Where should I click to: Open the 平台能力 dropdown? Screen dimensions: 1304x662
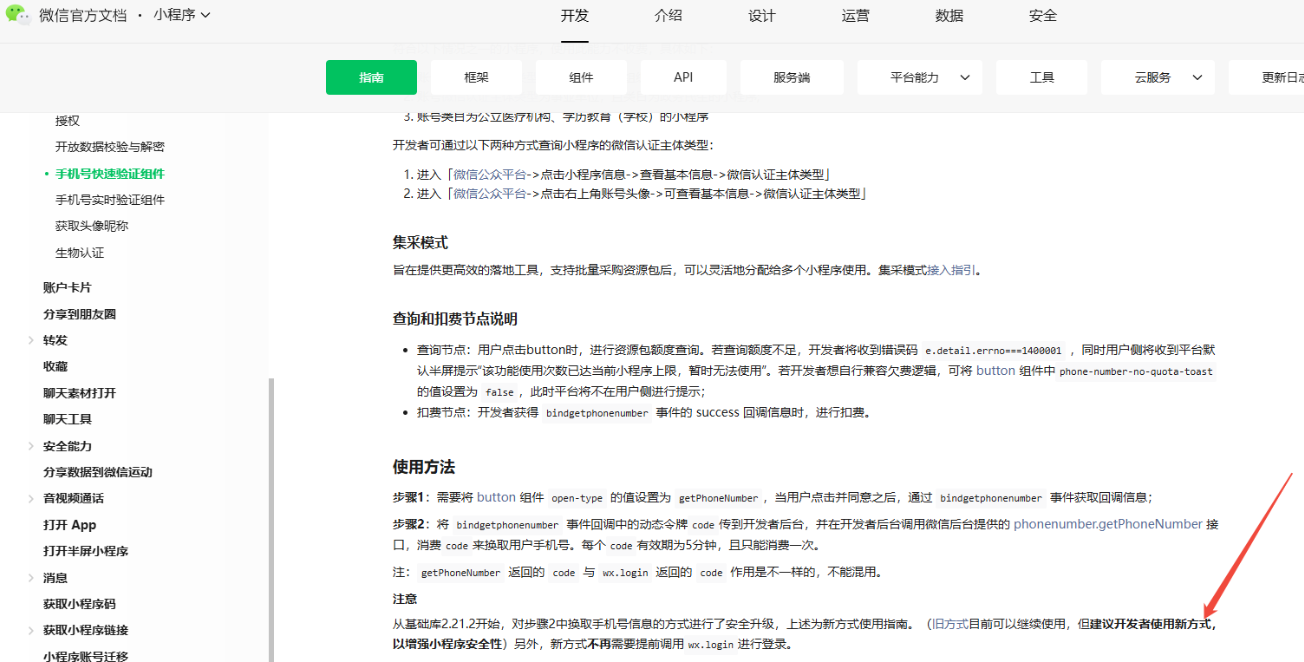click(x=920, y=77)
